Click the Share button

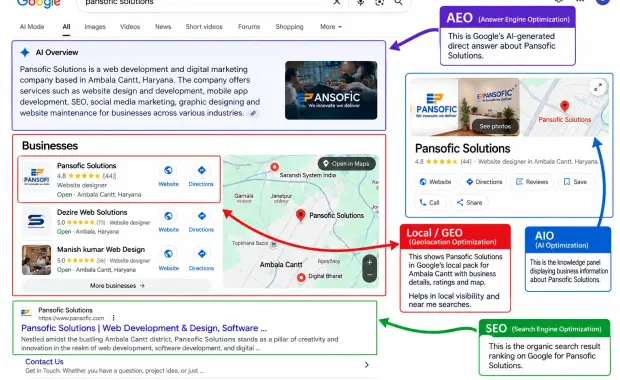tap(469, 202)
